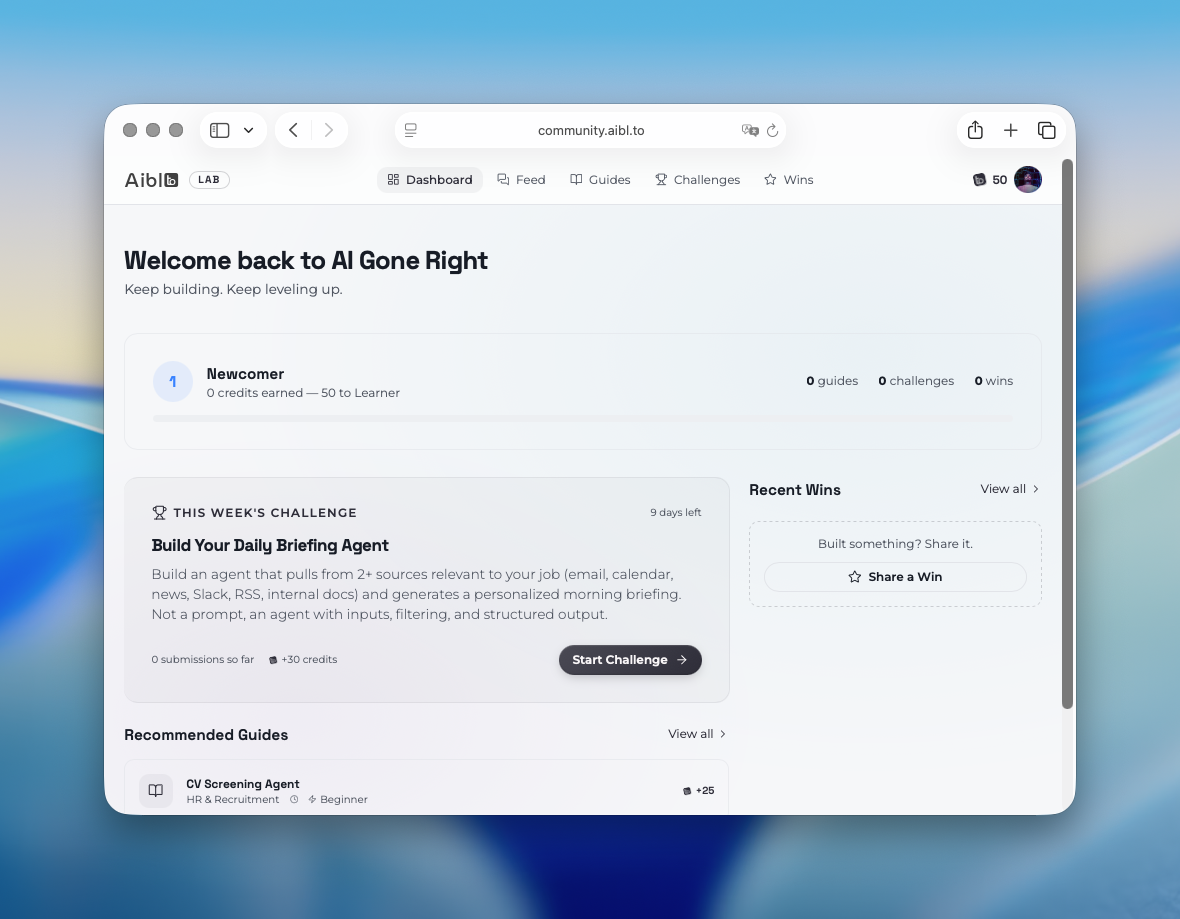This screenshot has width=1180, height=919.
Task: Click the 0 guides stat
Action: pos(832,381)
